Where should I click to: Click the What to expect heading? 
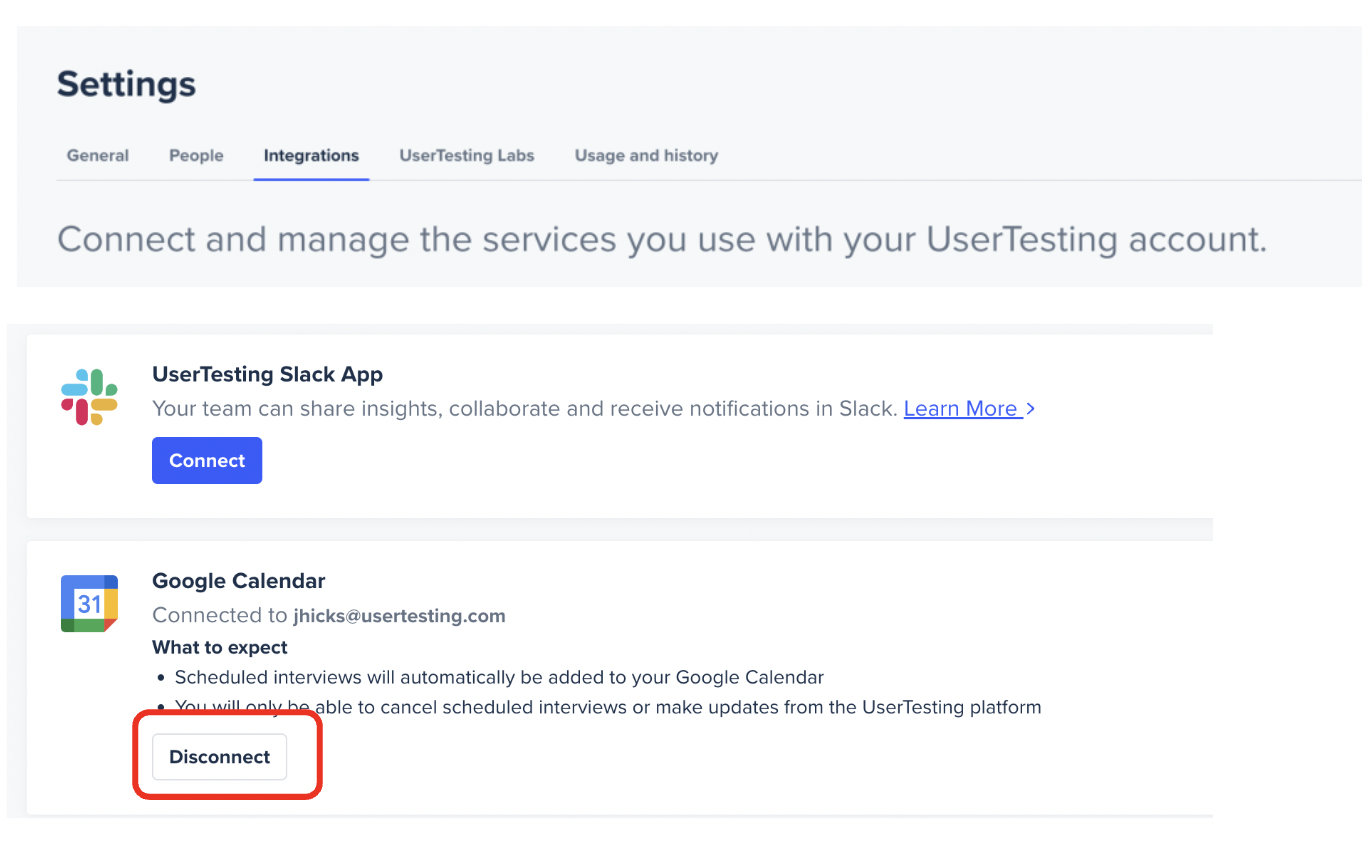pos(220,648)
